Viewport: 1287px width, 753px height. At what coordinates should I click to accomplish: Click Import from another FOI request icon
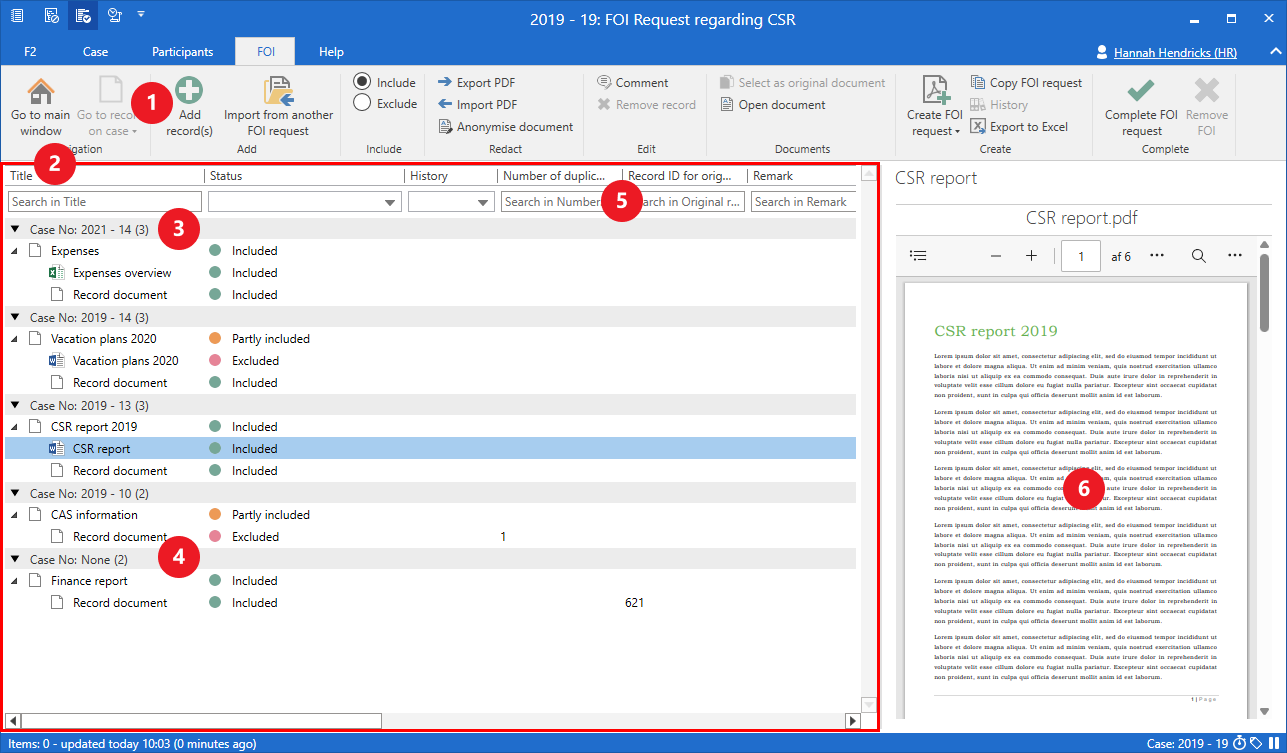click(278, 91)
